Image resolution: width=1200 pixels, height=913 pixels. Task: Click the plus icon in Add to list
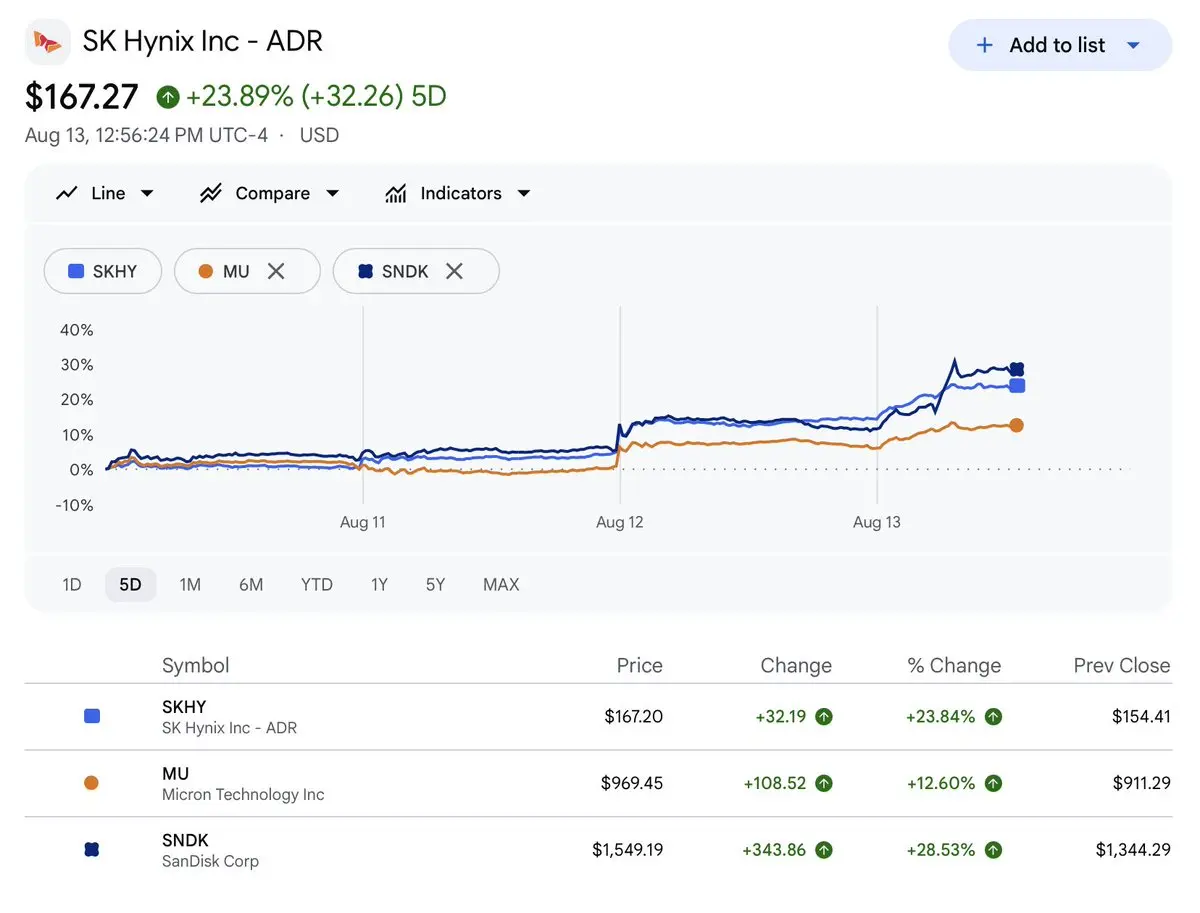(x=984, y=45)
